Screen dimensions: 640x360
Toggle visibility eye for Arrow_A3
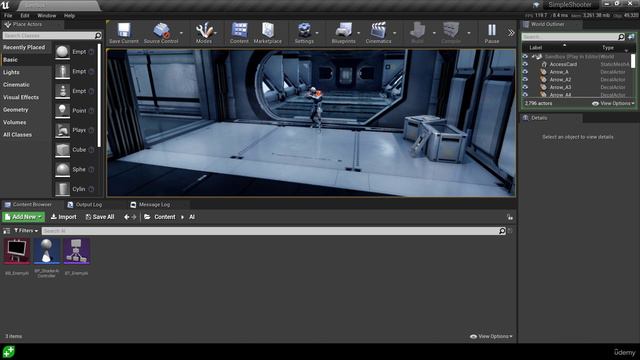tap(525, 87)
